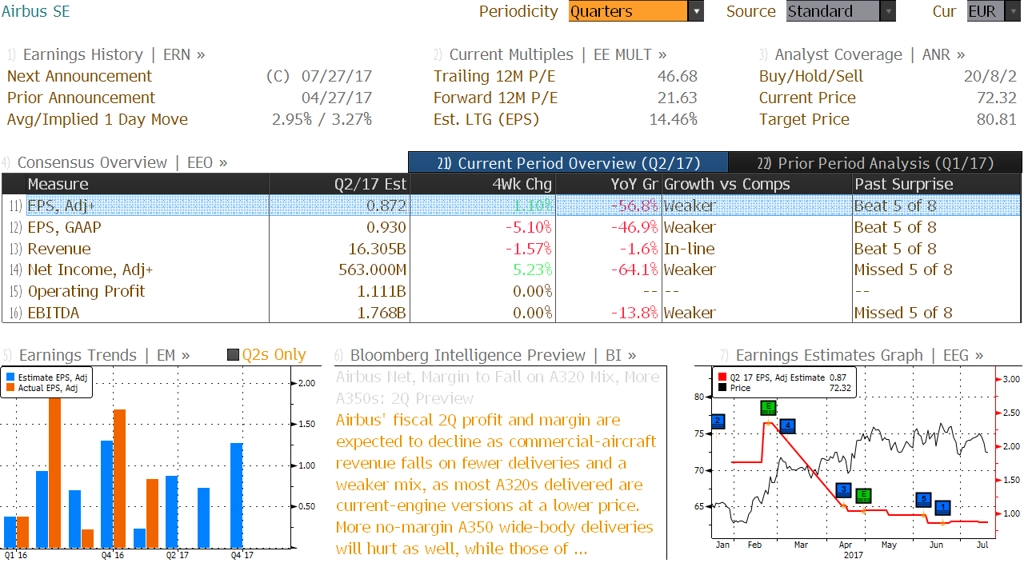Select the EPS, Adj+ measure row
This screenshot has height=563, width=1024.
point(511,206)
